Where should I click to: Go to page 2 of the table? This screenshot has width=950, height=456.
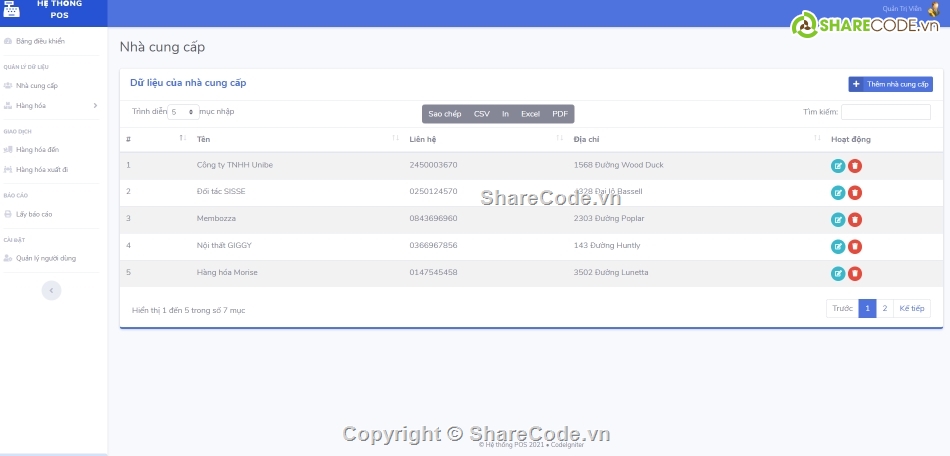point(884,309)
